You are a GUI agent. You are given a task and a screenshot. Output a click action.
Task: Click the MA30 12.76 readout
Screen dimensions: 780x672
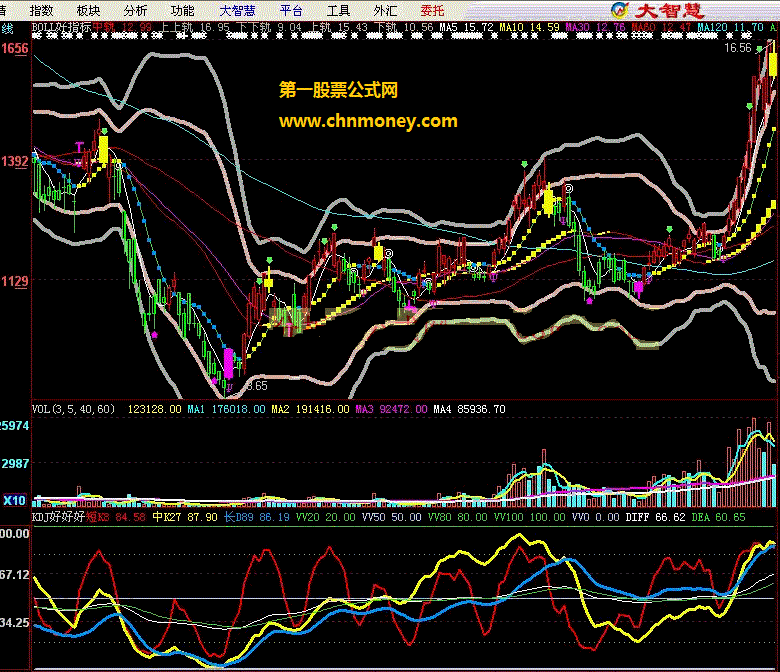coord(595,27)
